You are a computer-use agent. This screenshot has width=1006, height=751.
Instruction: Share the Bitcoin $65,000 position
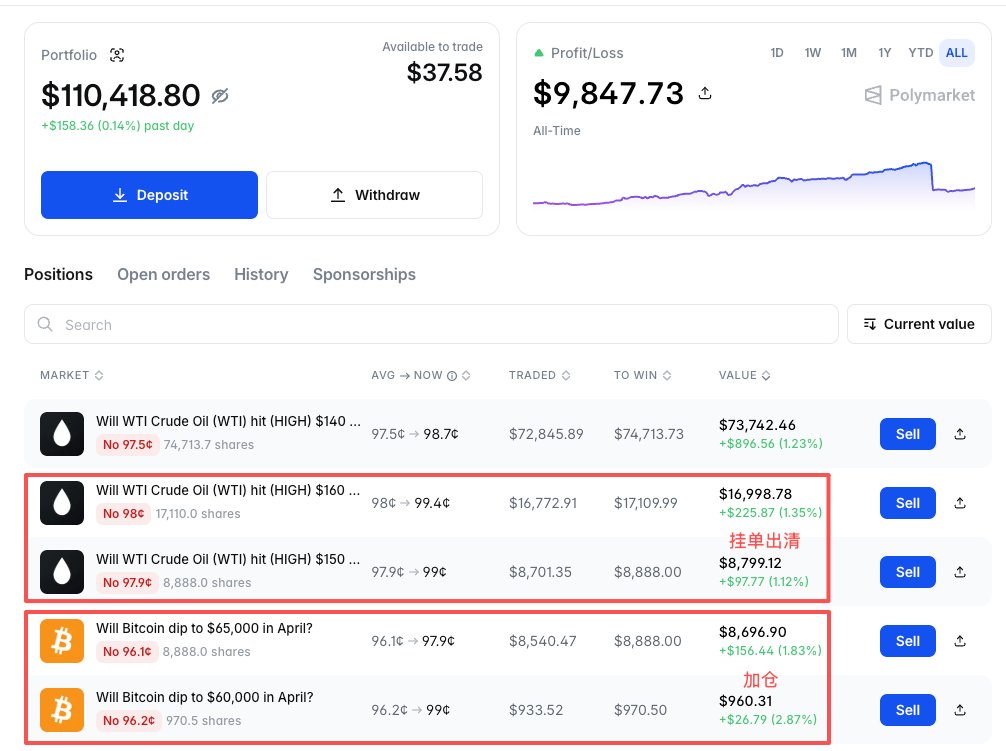coord(960,641)
